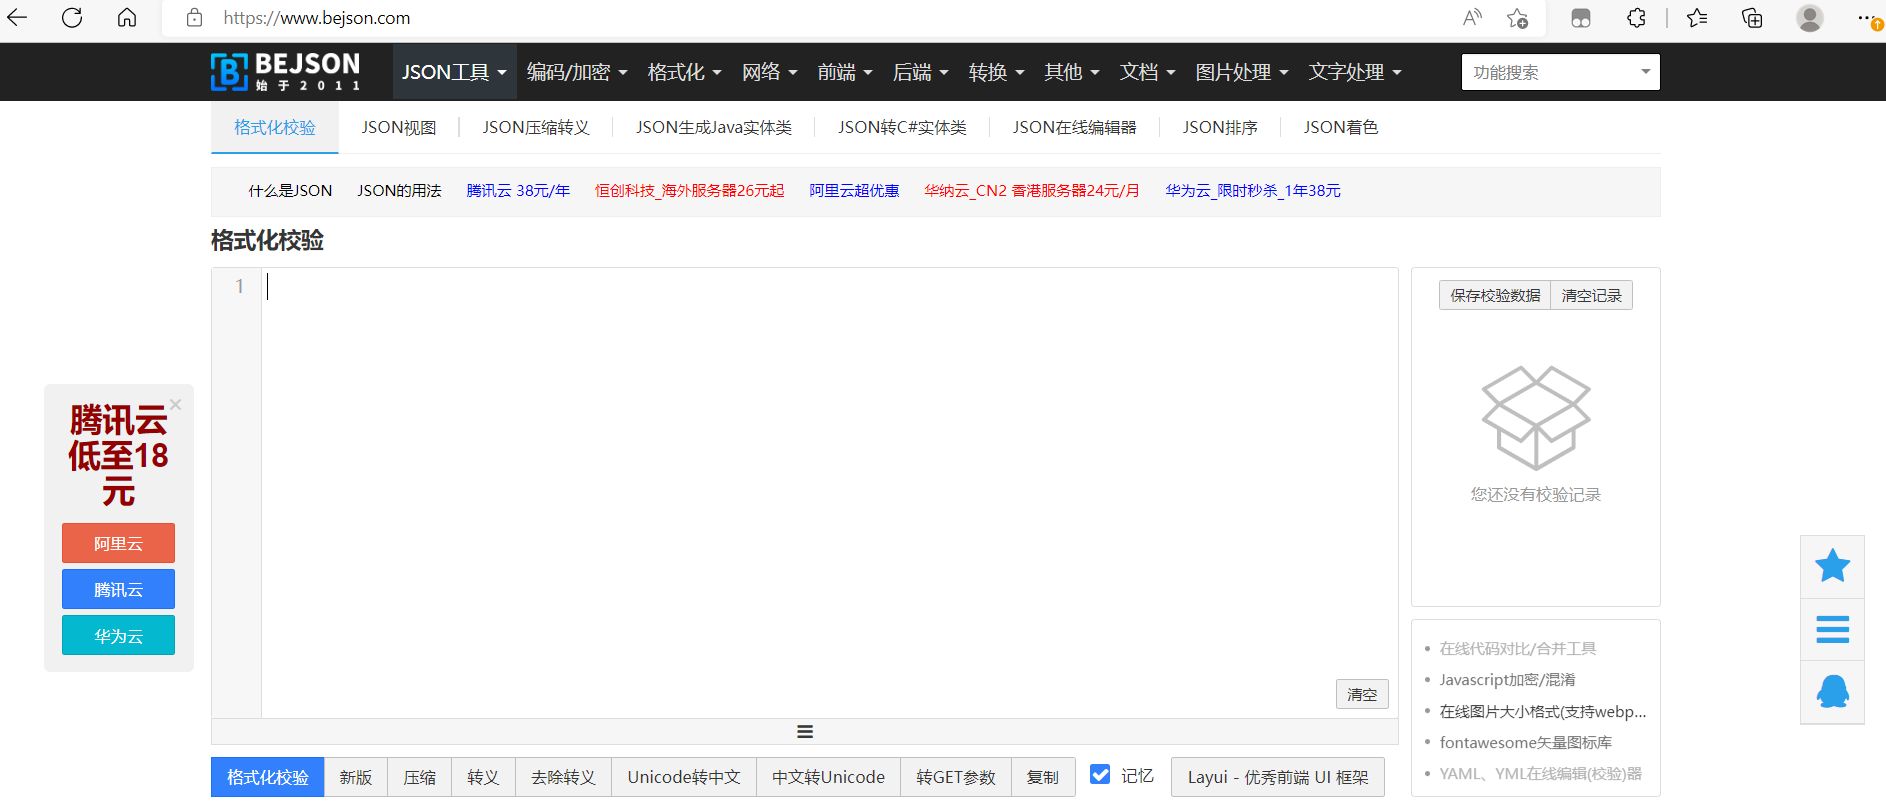1886x808 pixels.
Task: Activate the read aloud icon
Action: coord(1472,17)
